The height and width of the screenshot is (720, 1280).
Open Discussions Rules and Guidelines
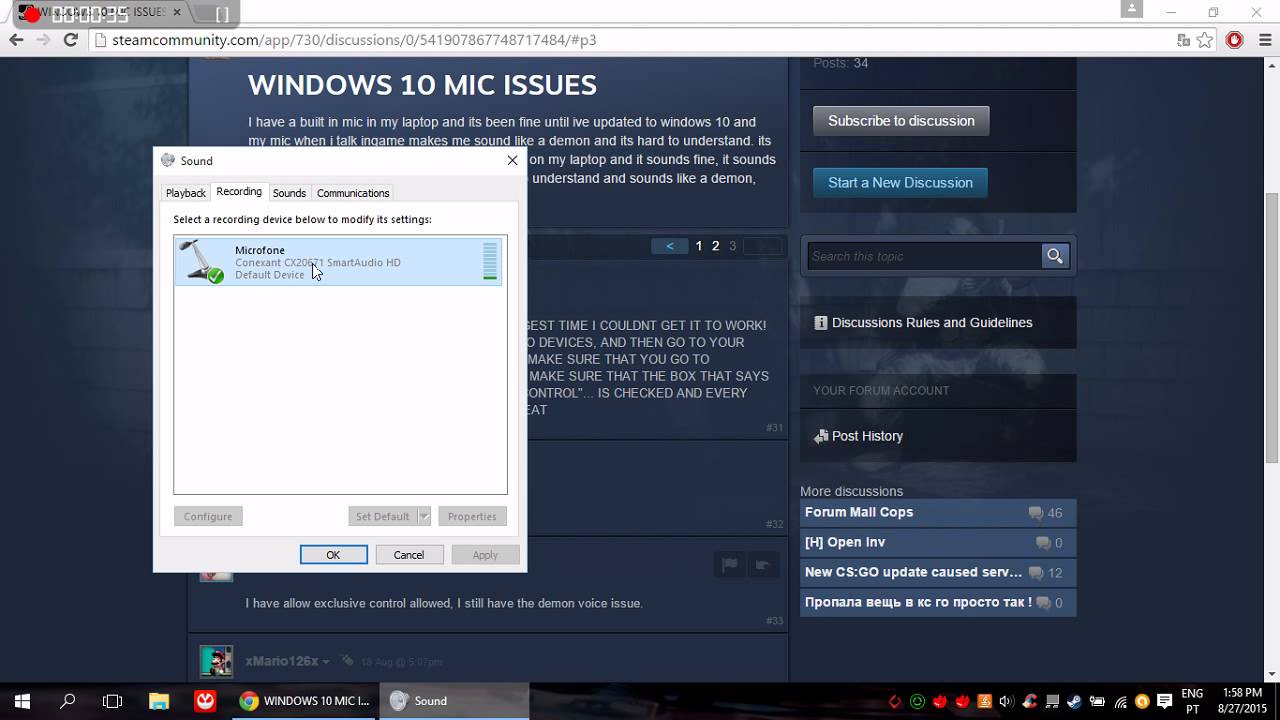pyautogui.click(x=932, y=323)
